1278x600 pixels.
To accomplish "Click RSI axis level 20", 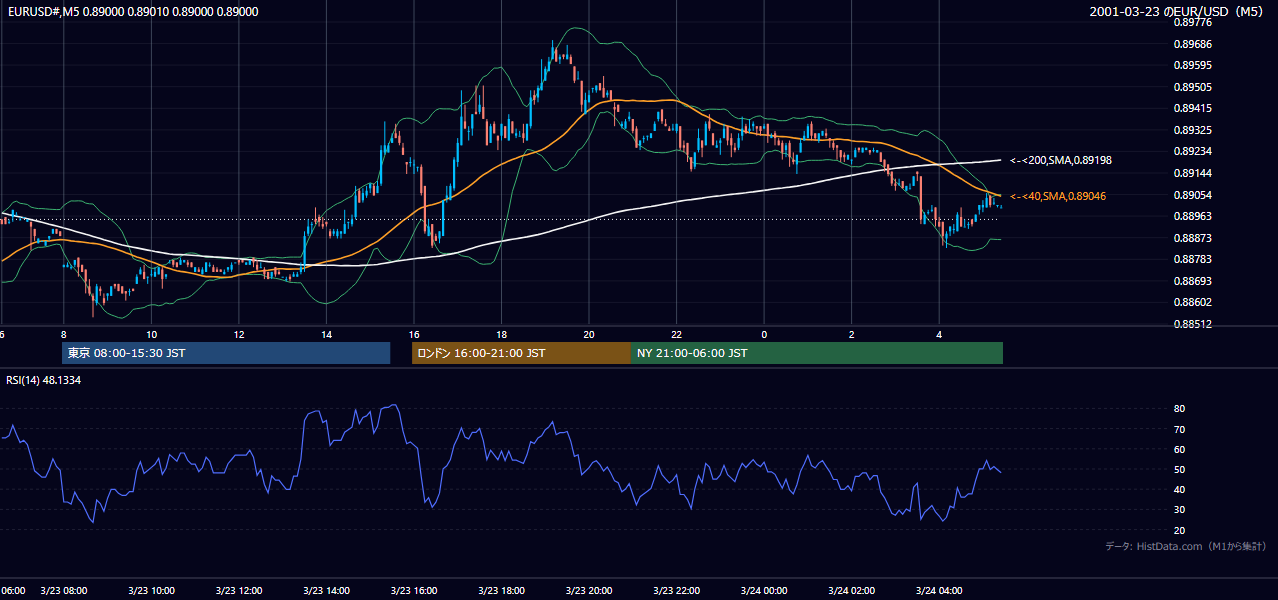I will coord(1179,530).
